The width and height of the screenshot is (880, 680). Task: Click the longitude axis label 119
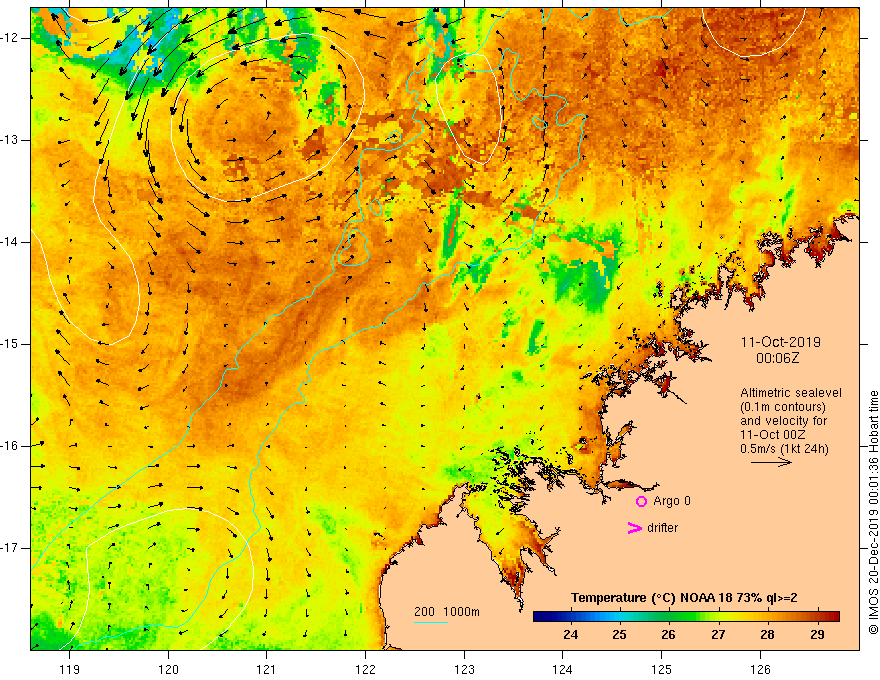(x=70, y=669)
